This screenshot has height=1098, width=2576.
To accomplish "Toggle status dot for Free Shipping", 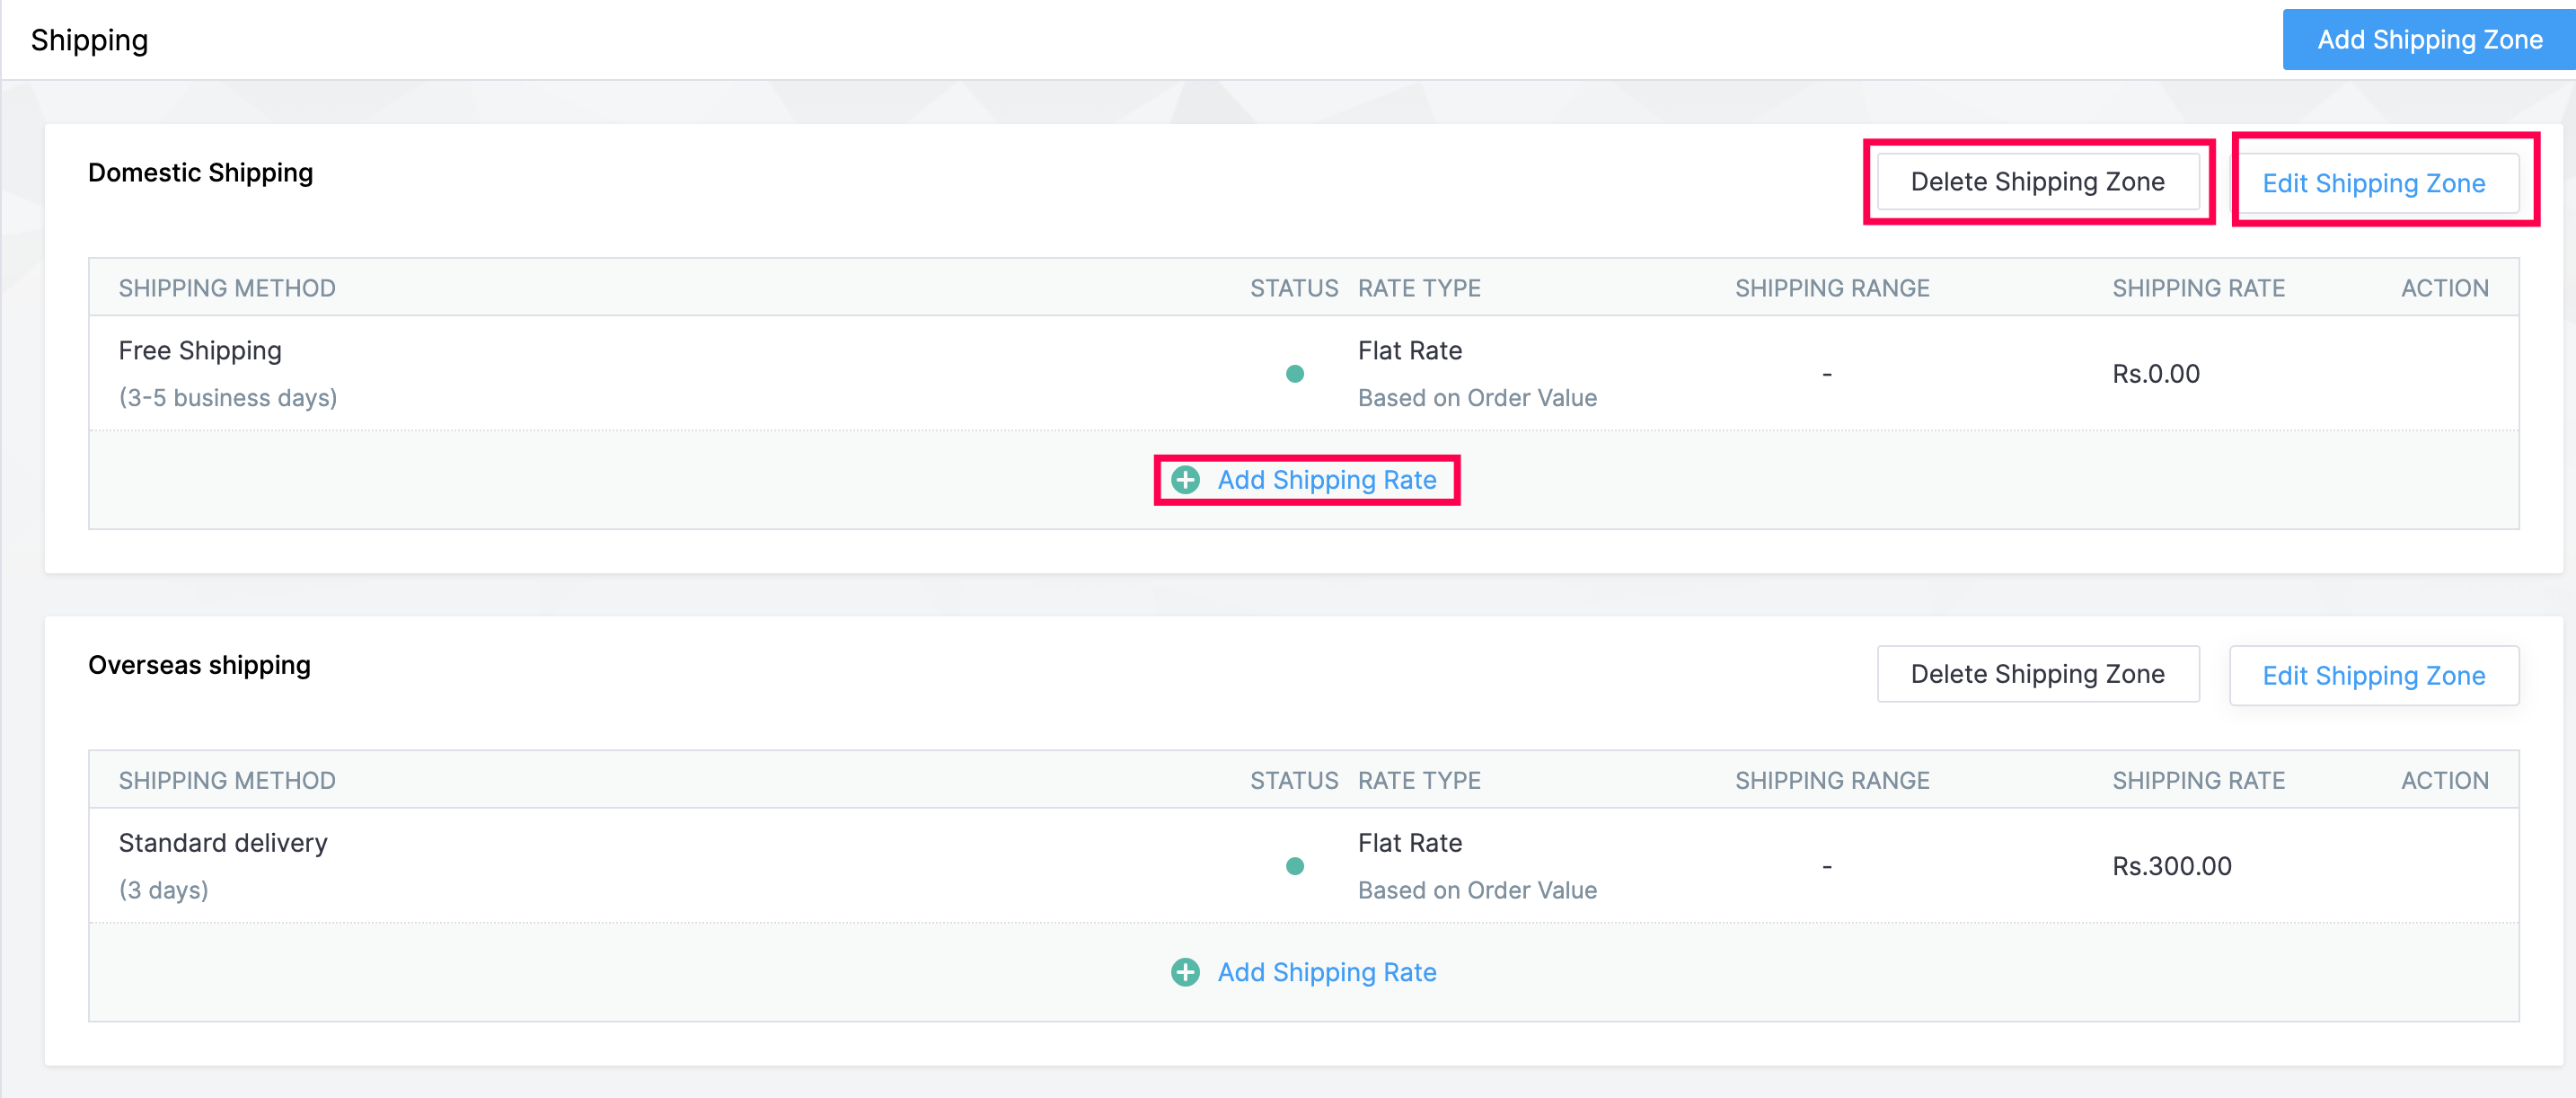I will coord(1295,374).
